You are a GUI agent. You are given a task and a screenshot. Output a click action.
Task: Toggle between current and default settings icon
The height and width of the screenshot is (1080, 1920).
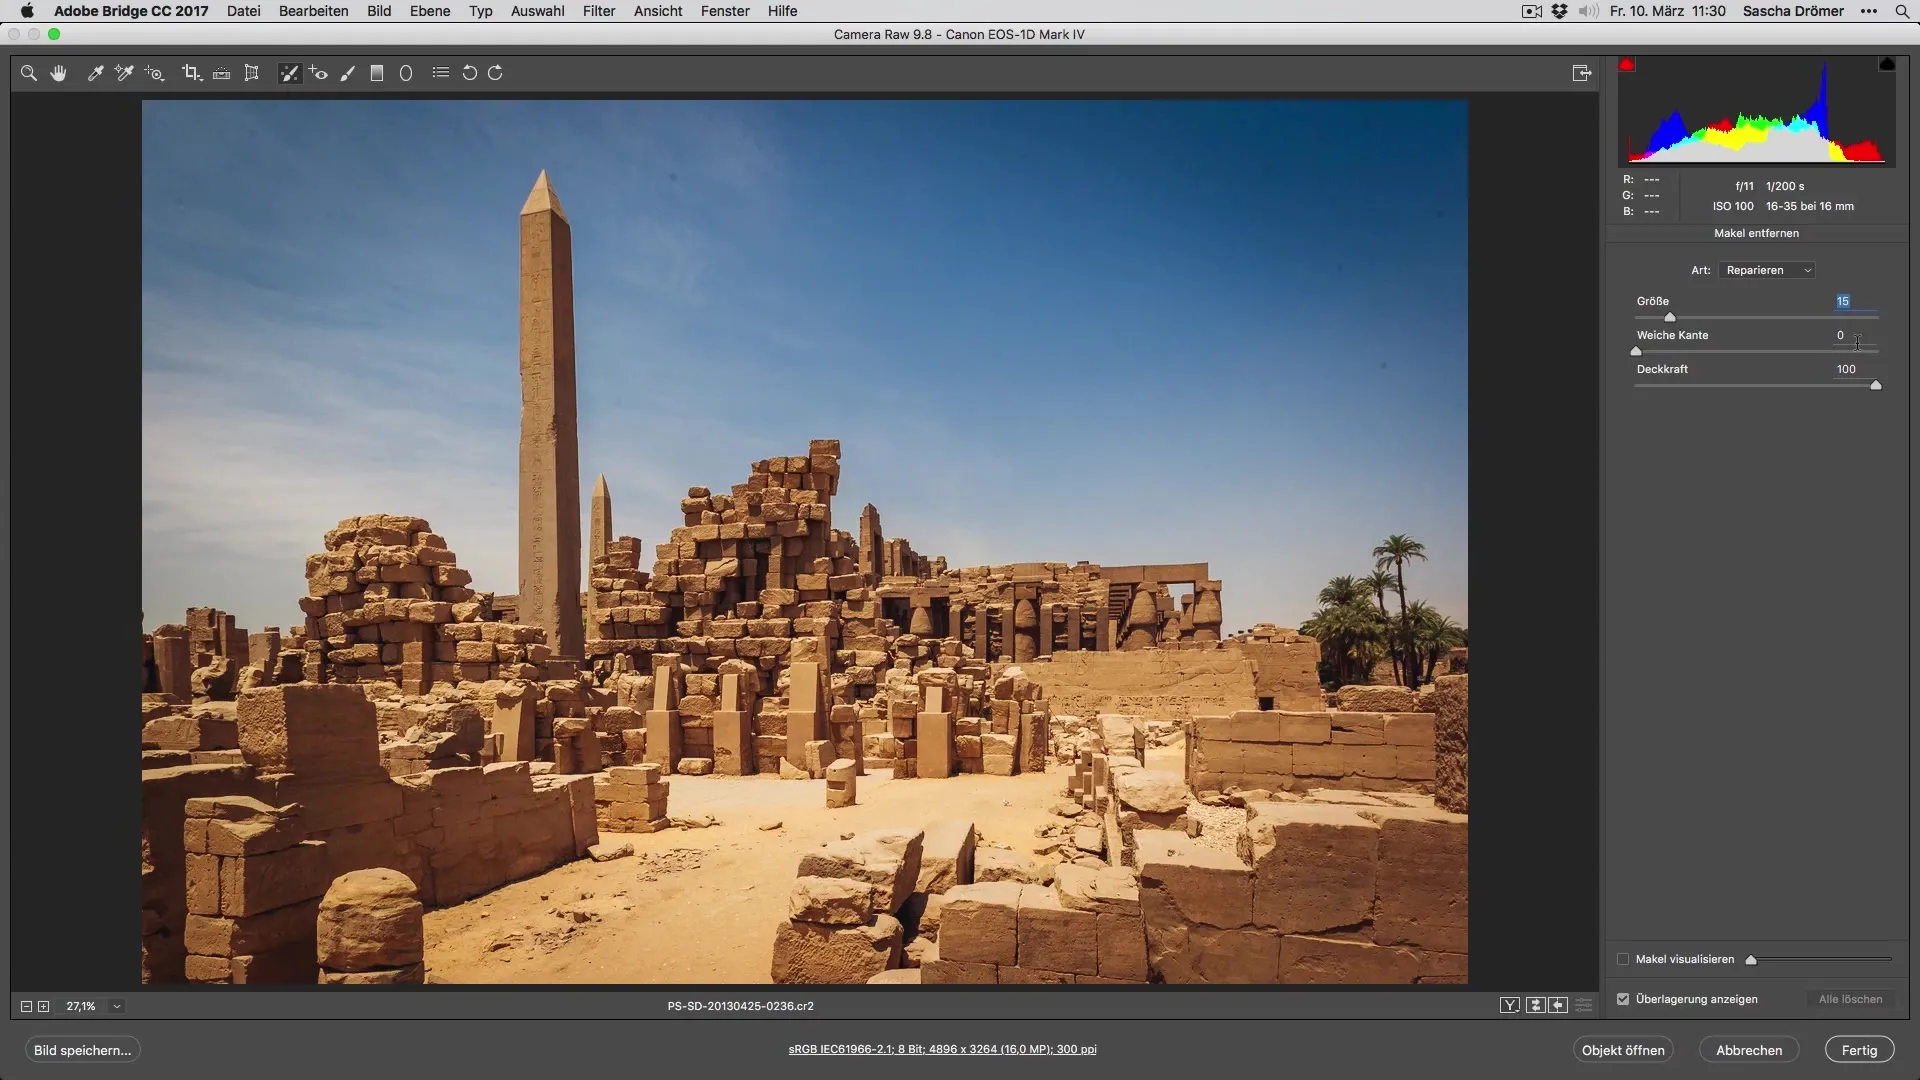coord(1584,1006)
